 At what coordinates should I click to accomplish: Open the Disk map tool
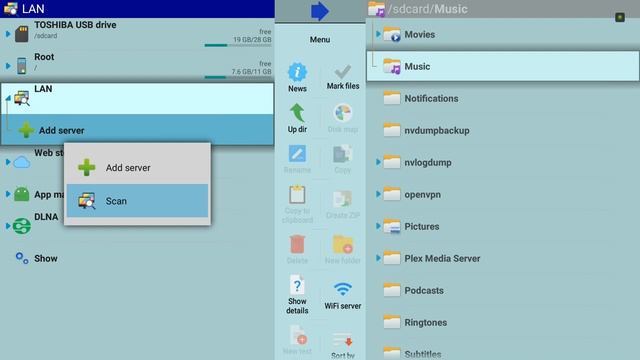[342, 113]
